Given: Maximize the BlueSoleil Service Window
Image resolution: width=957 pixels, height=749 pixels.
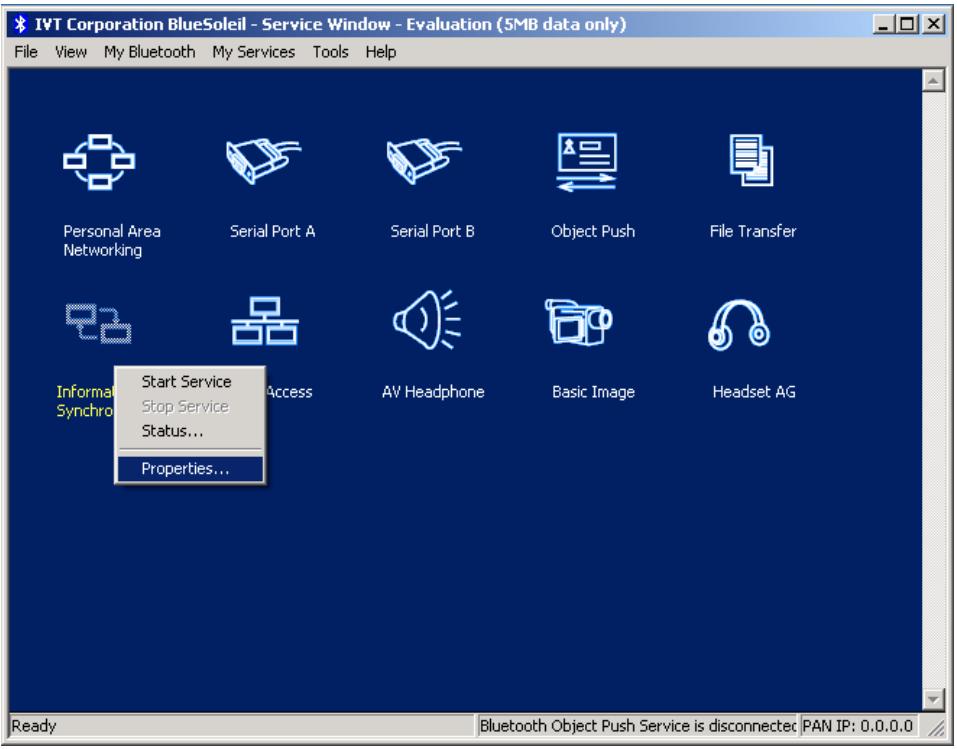Looking at the screenshot, I should (908, 24).
